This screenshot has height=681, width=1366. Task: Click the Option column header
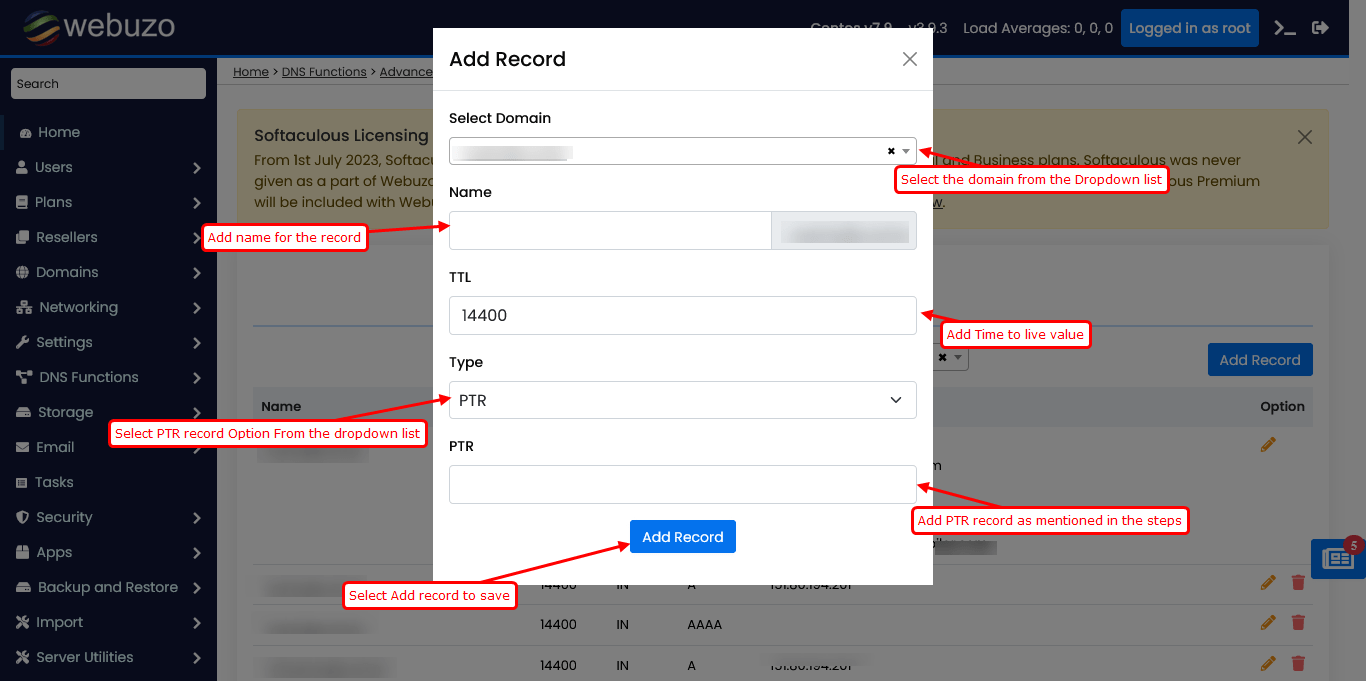(1282, 407)
